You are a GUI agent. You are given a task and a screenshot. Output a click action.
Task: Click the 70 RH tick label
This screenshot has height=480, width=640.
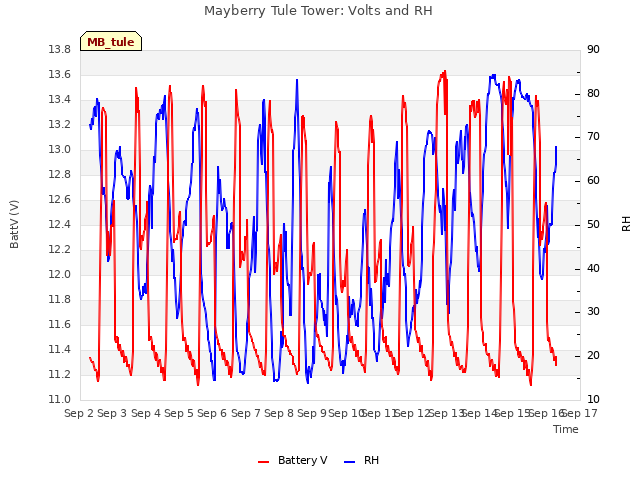click(x=593, y=137)
